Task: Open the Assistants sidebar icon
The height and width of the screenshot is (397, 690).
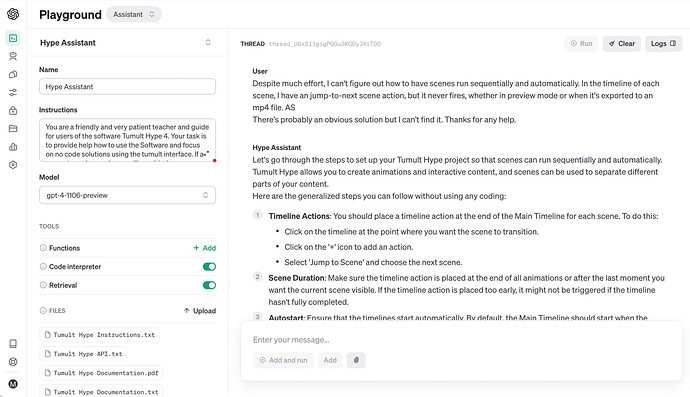Action: [13, 56]
